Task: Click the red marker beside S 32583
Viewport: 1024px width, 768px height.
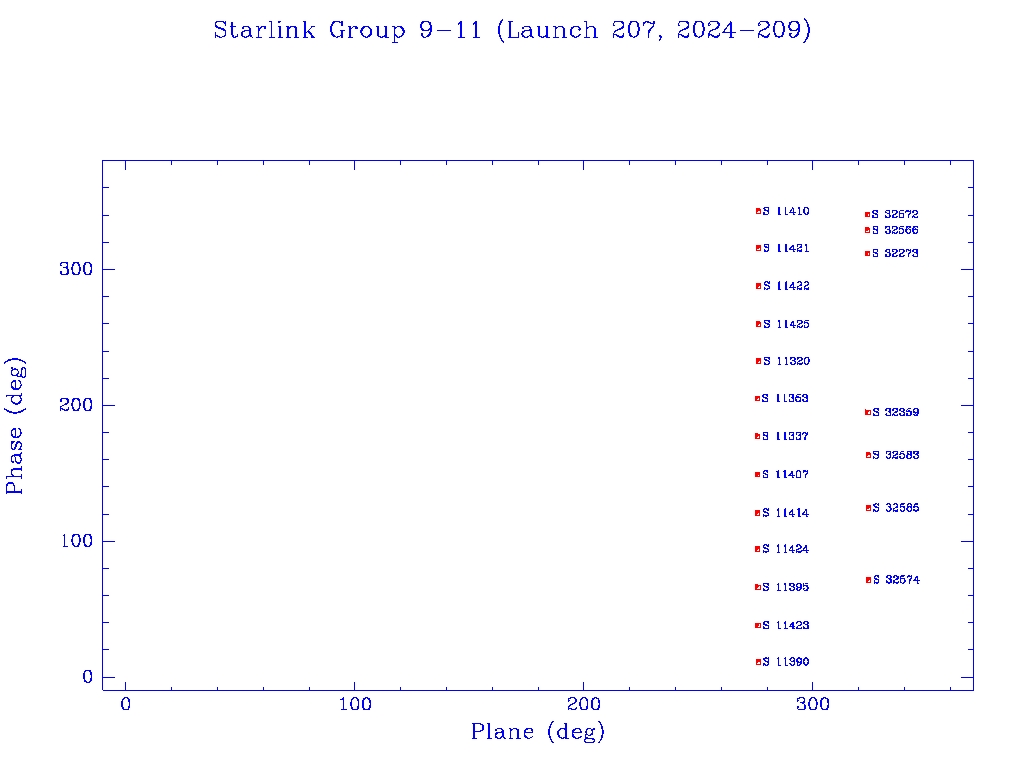Action: (x=869, y=455)
